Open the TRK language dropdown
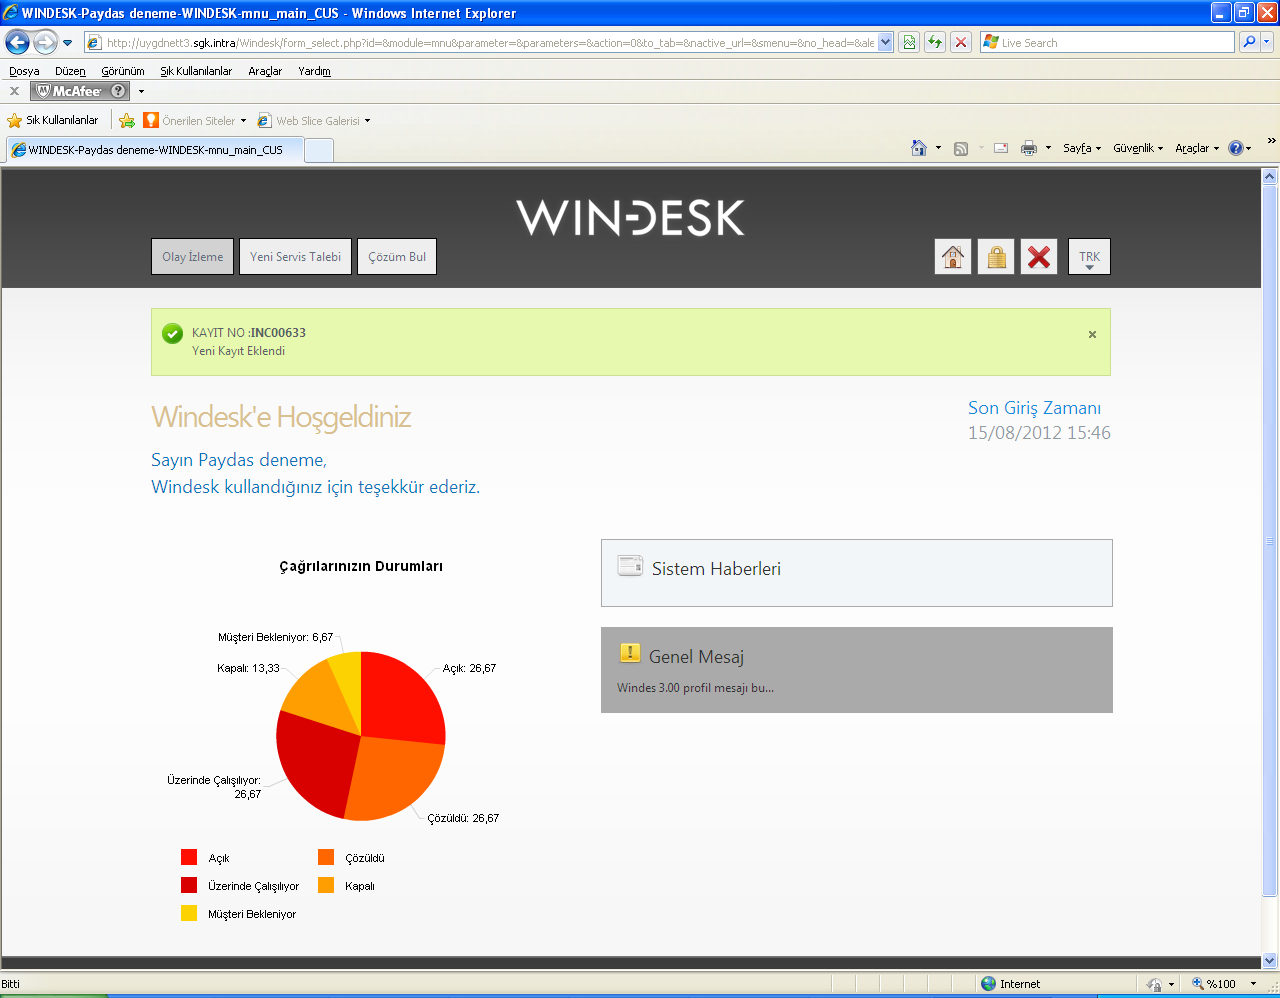Viewport: 1280px width, 998px height. [1089, 257]
